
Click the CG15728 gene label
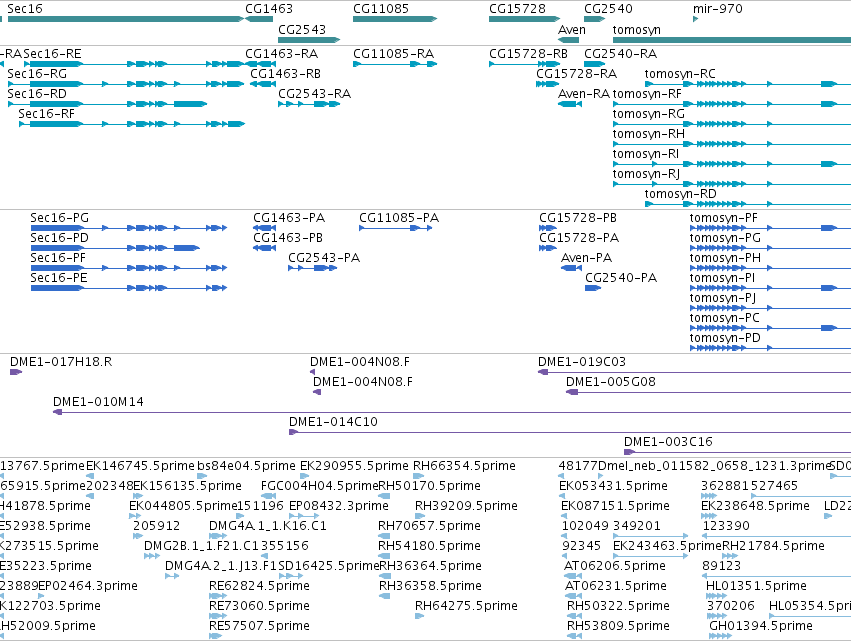coord(518,9)
